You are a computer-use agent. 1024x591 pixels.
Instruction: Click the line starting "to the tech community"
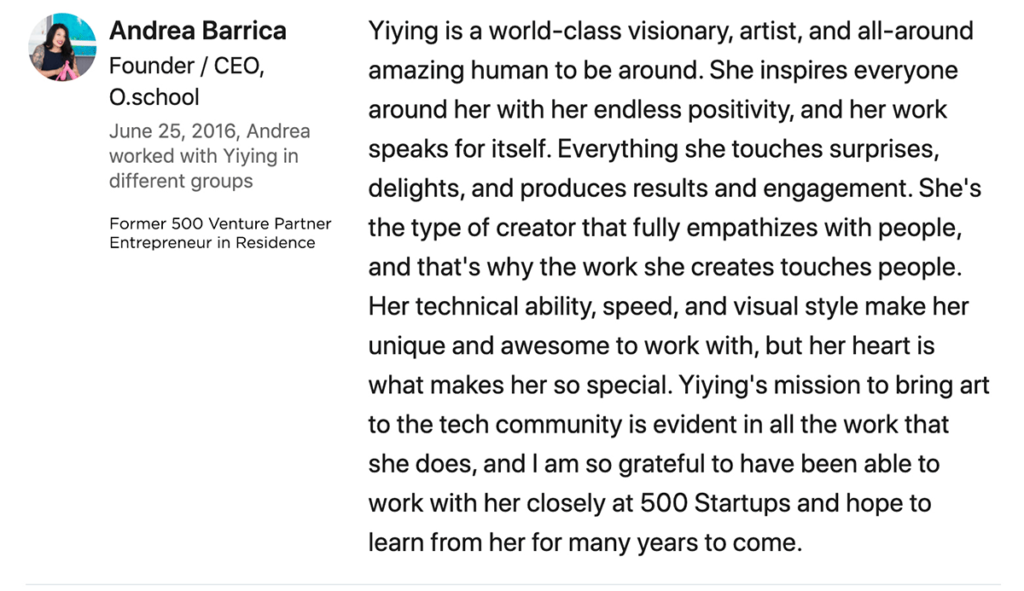[x=658, y=424]
